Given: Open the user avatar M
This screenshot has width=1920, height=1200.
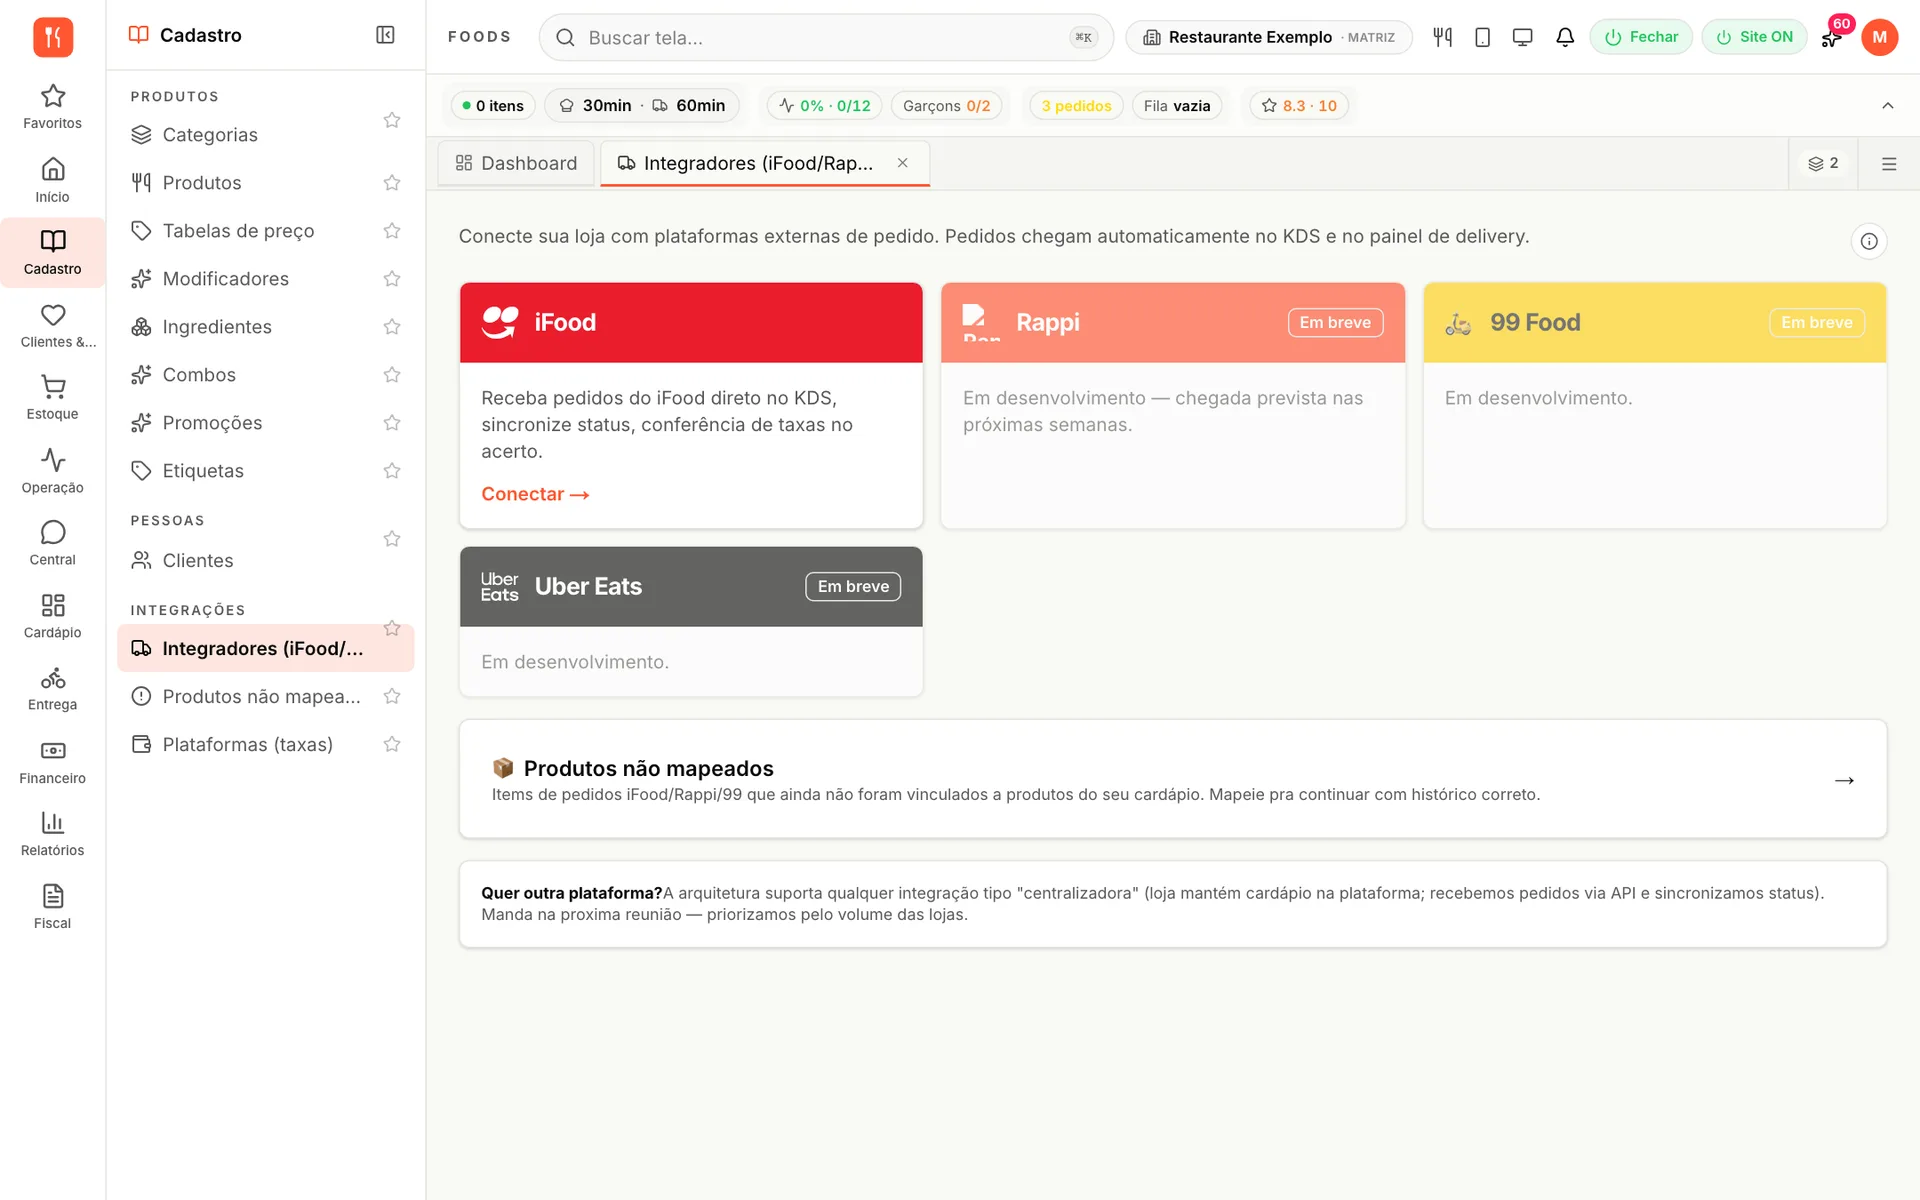Looking at the screenshot, I should 1879,37.
